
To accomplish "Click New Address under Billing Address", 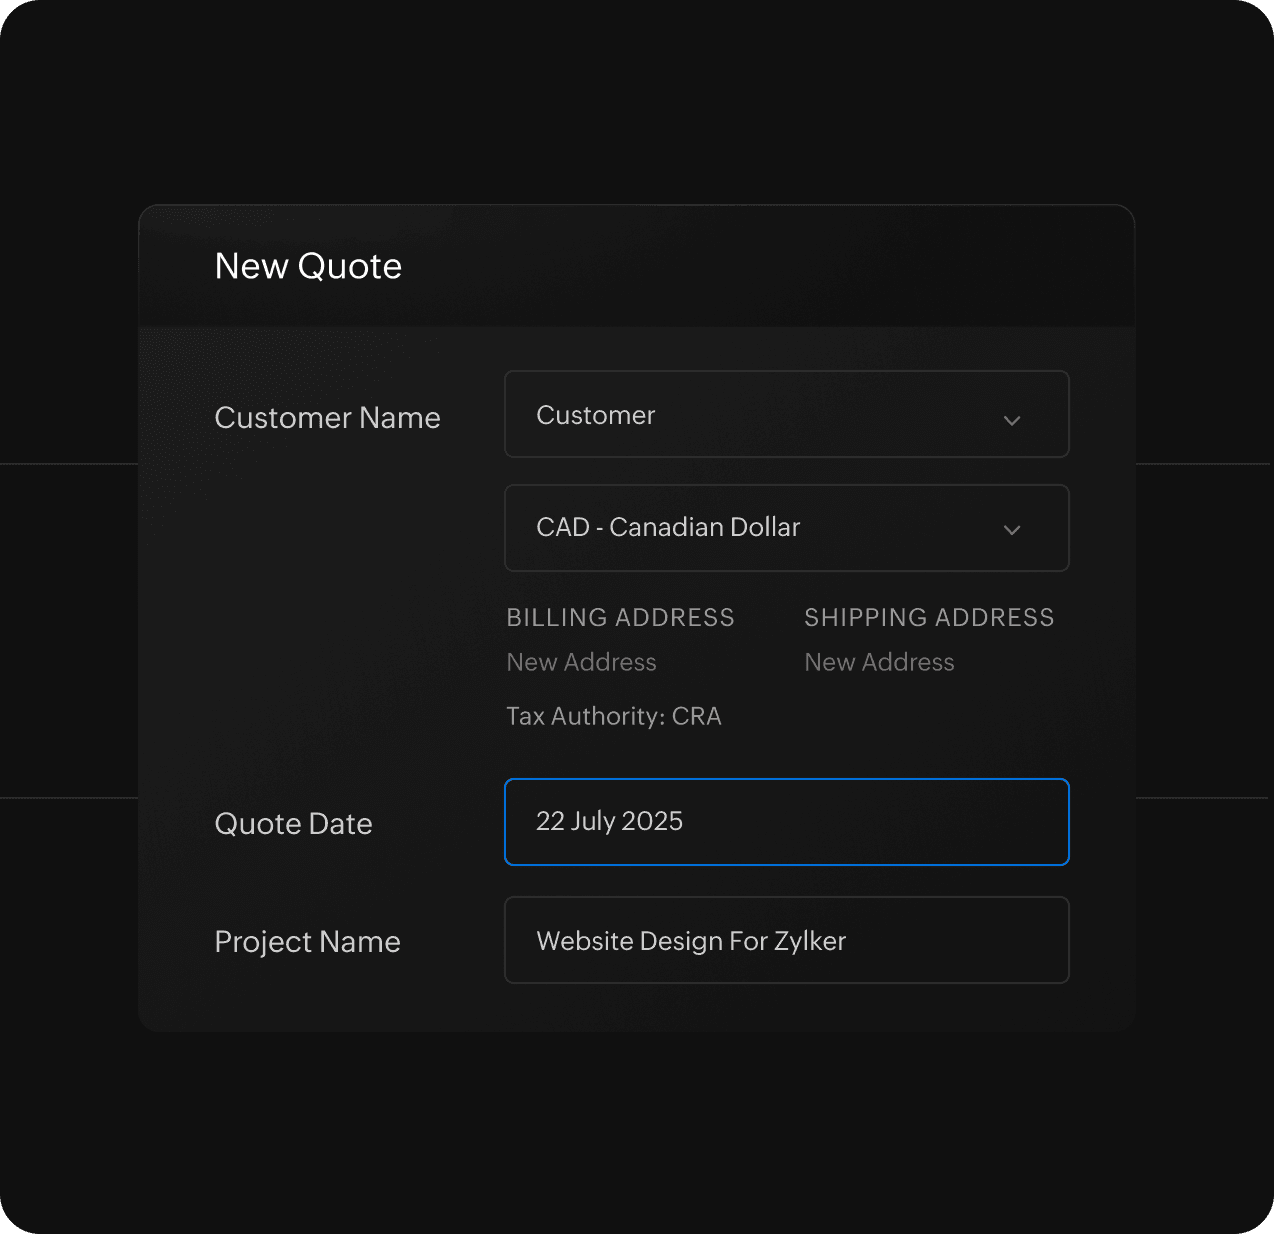I will pos(581,662).
